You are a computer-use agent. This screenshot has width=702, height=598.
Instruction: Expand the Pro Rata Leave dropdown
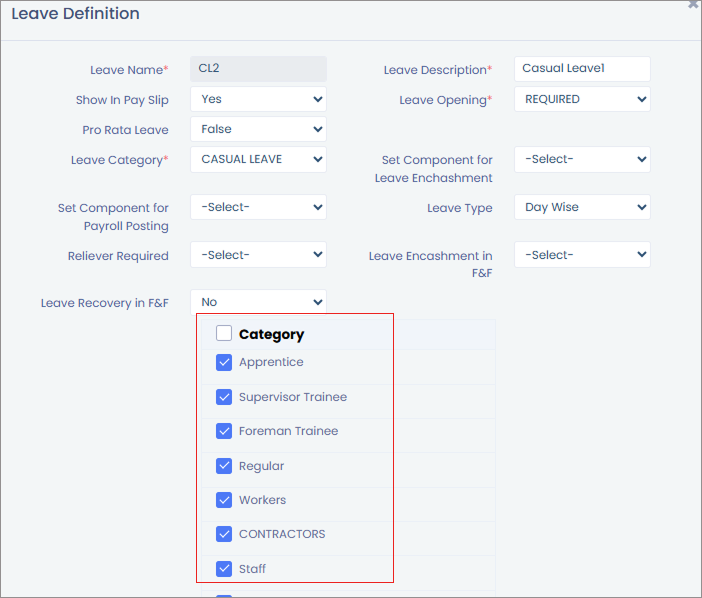(258, 129)
